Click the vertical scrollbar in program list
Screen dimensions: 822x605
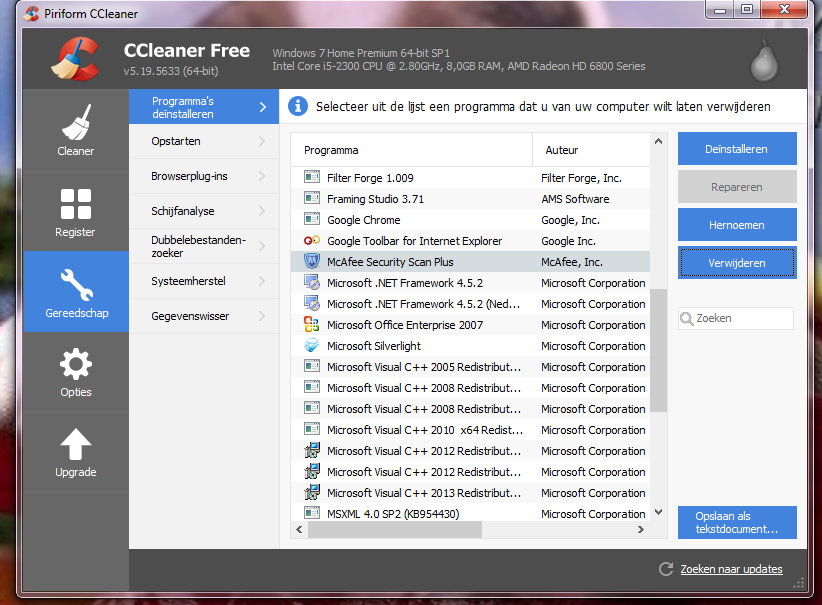click(x=659, y=350)
